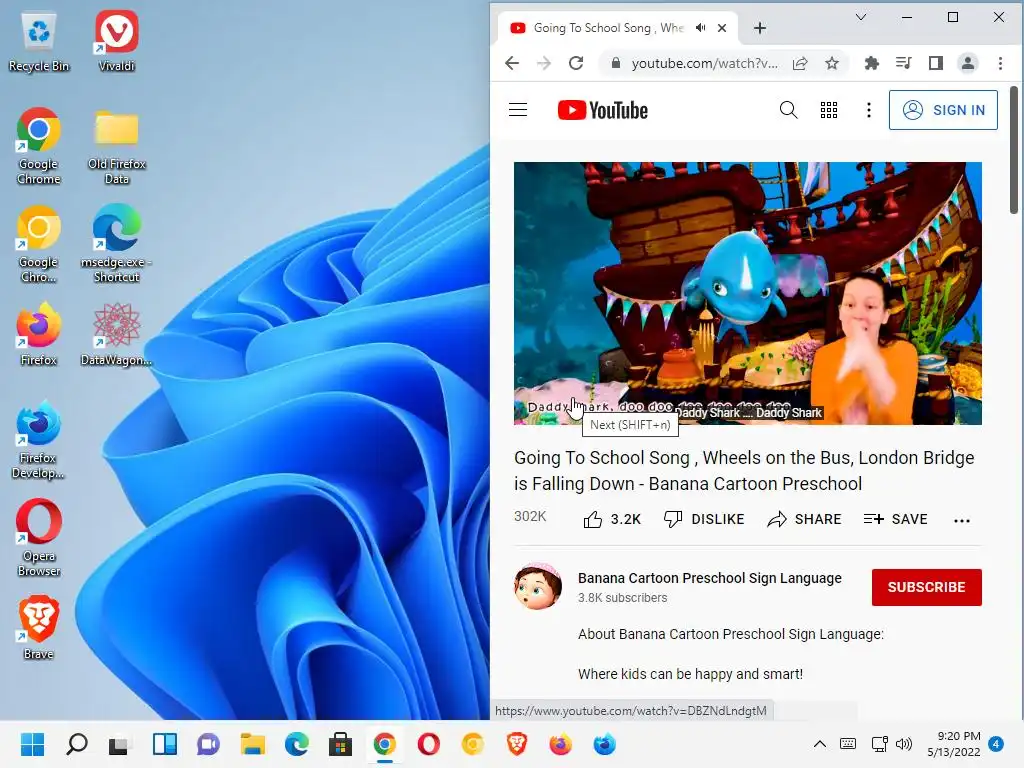Open Microsoft Store on taskbar
The image size is (1024, 768).
click(340, 744)
